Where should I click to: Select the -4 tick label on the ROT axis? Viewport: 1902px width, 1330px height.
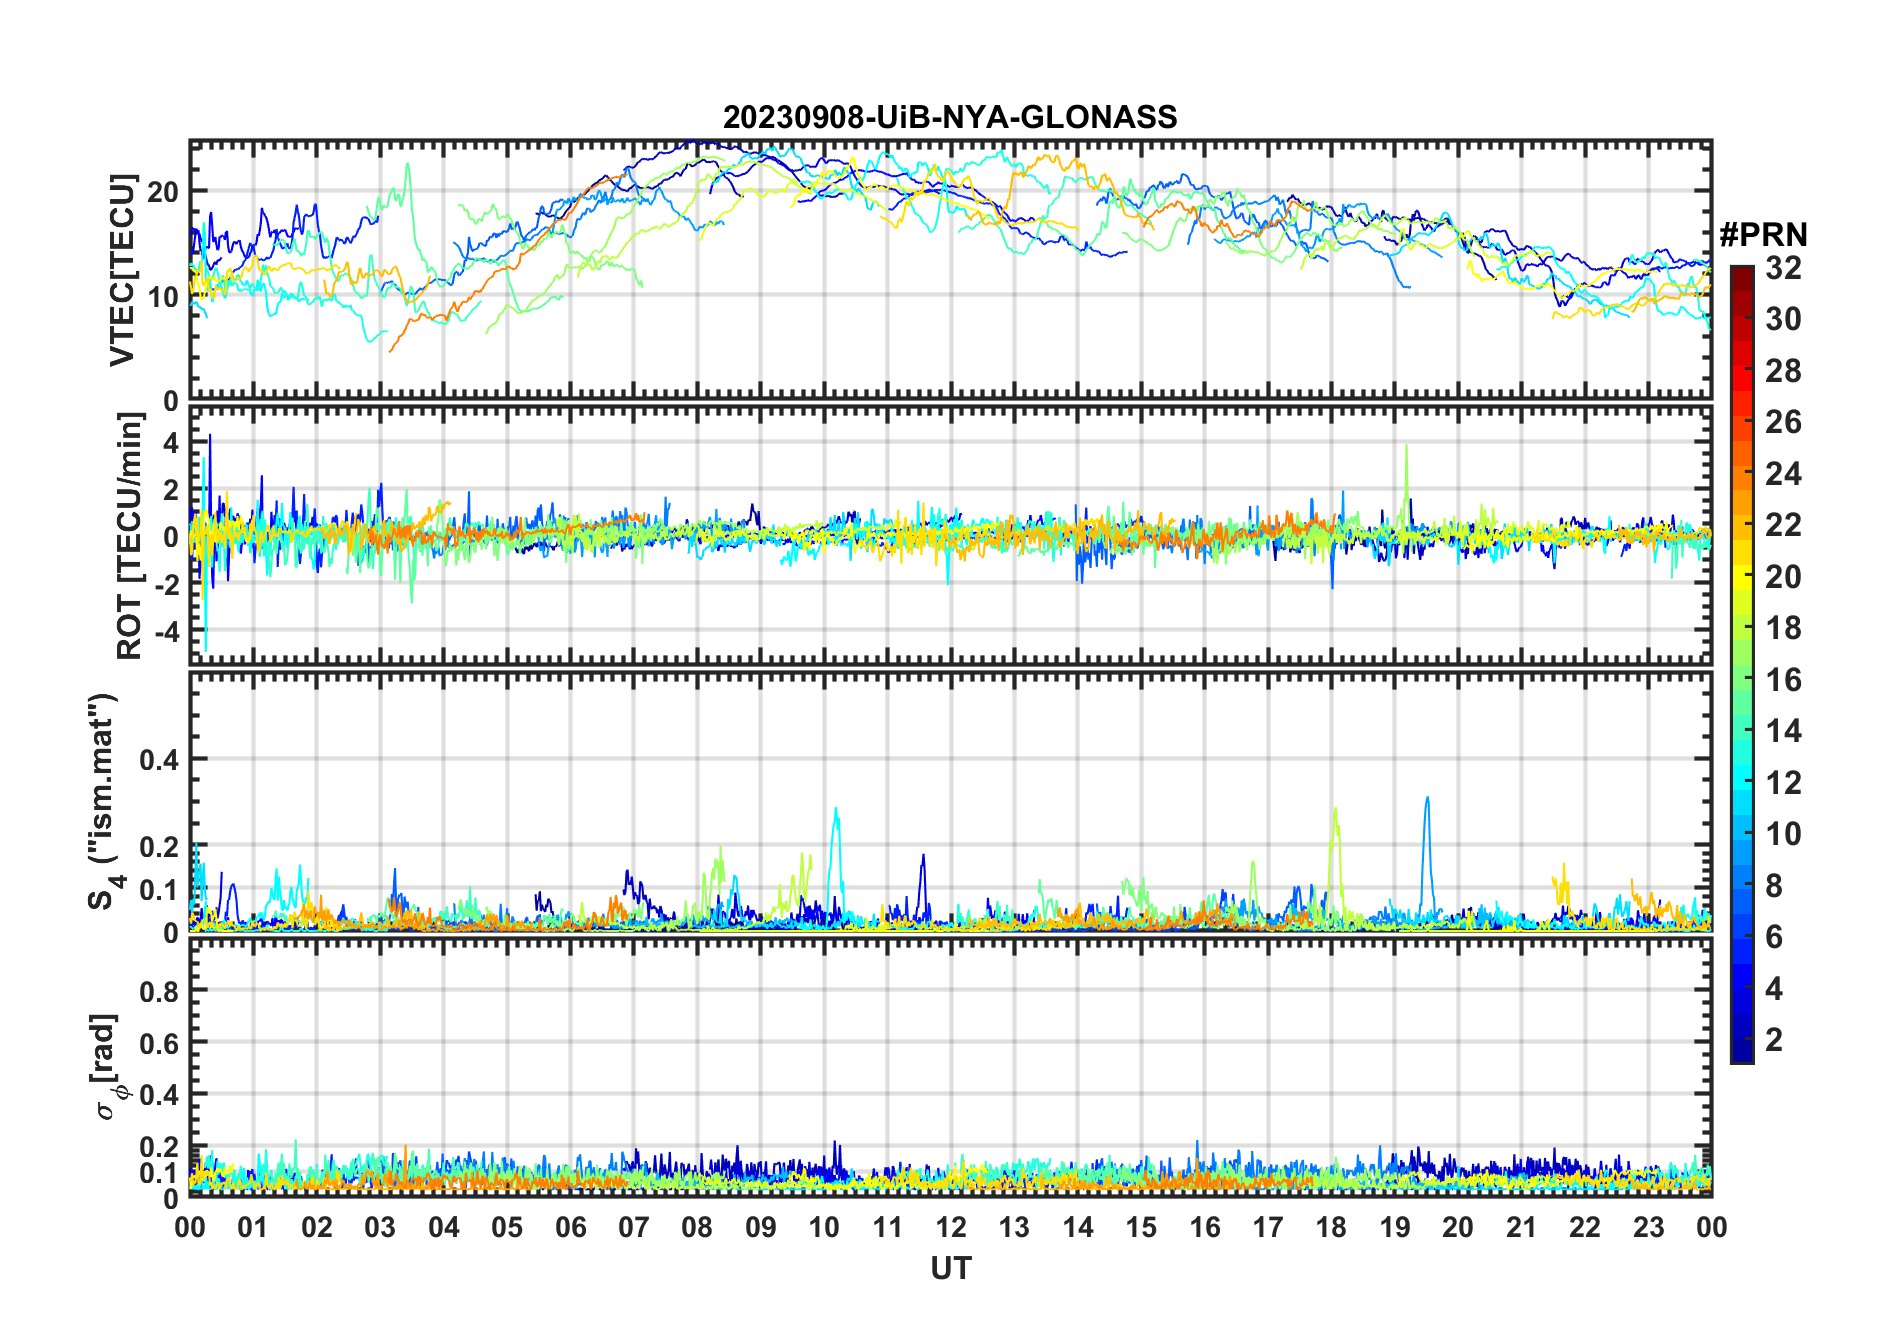(x=165, y=632)
